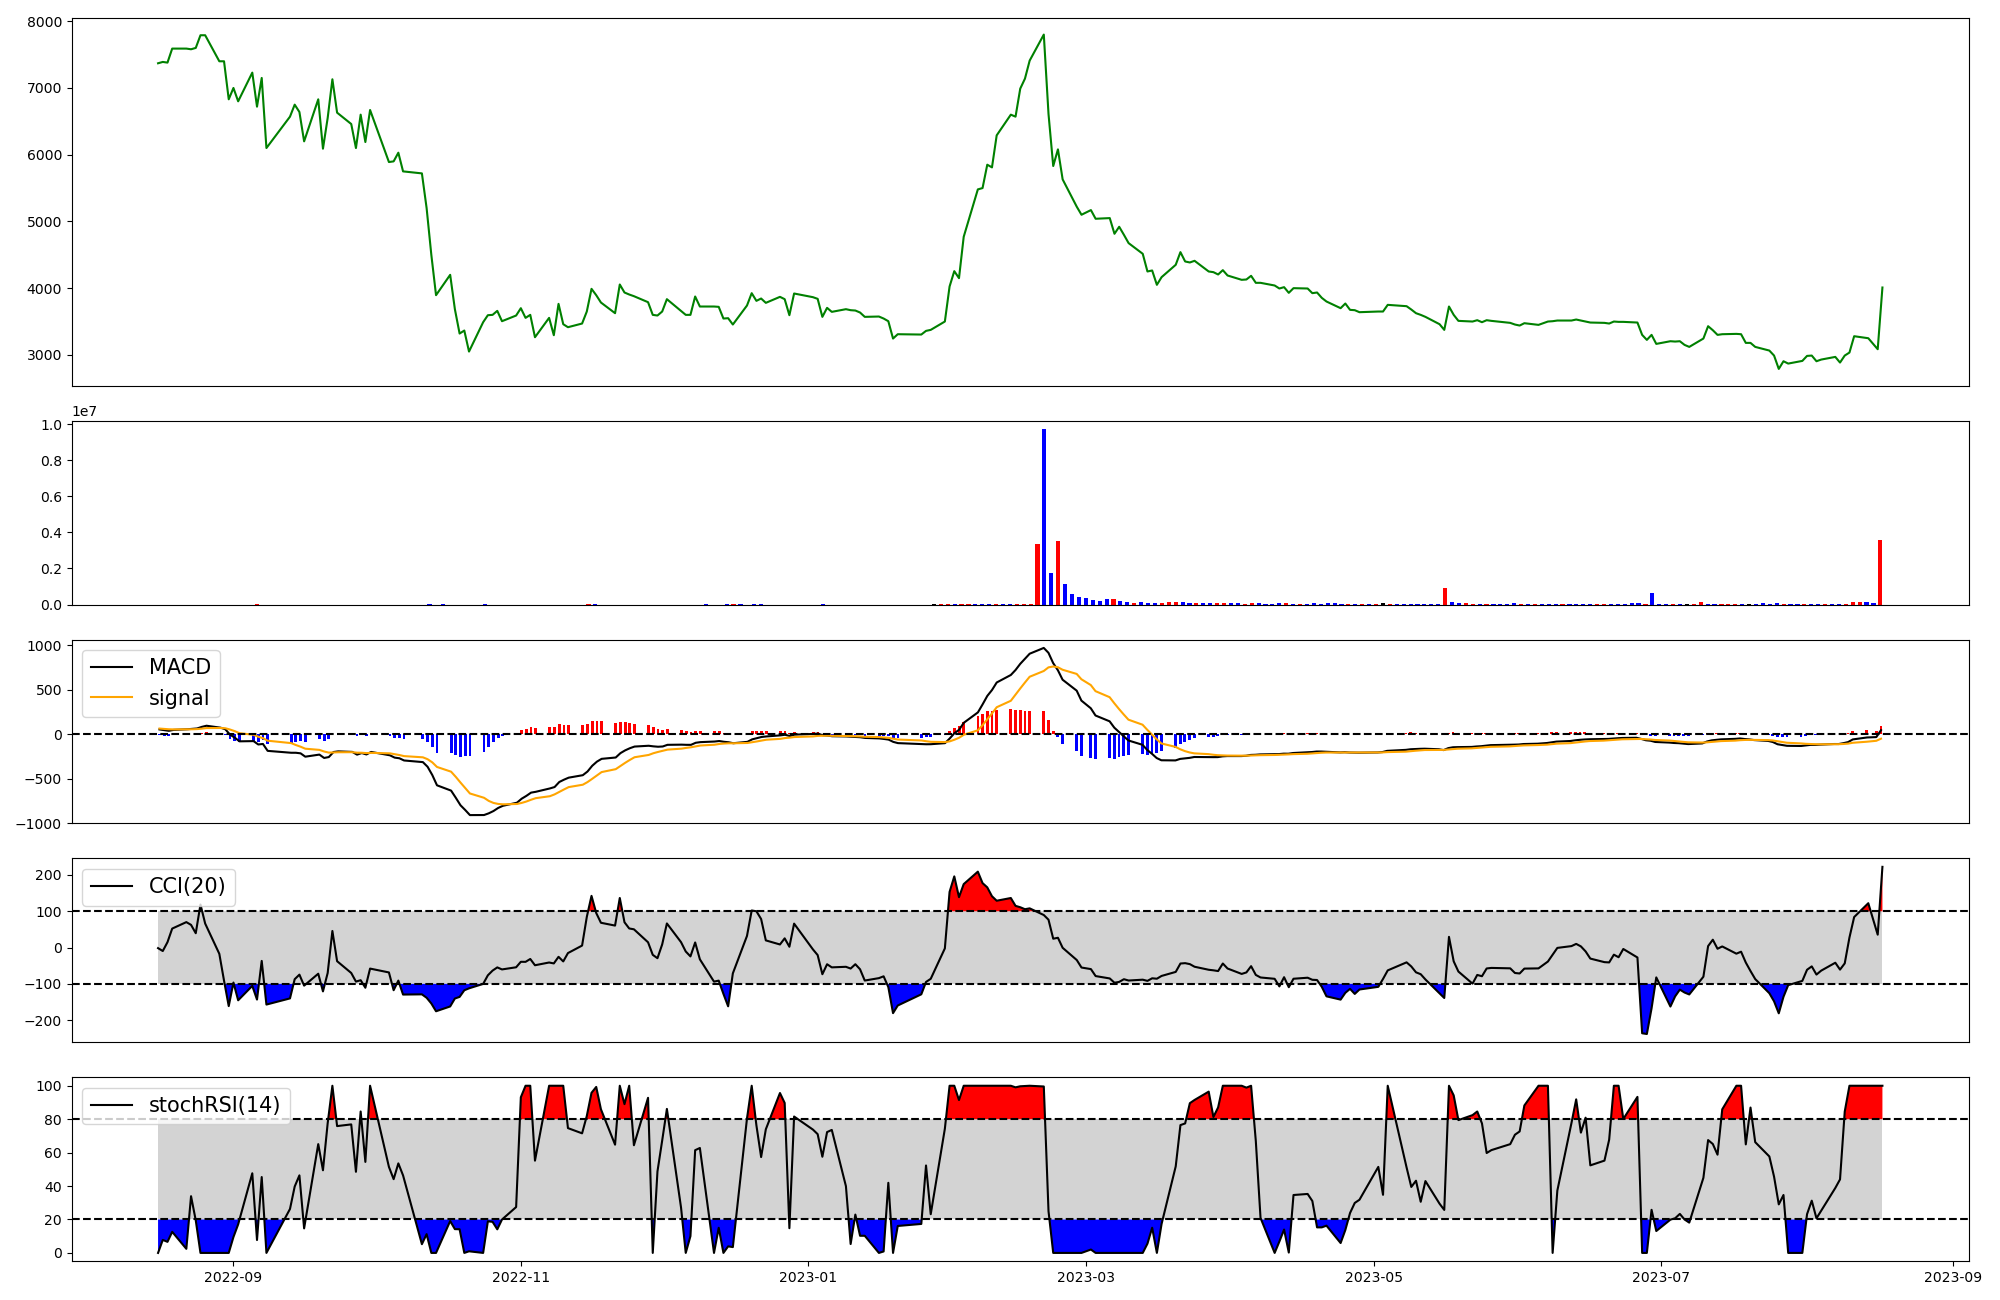
Task: Click the last red volume bar
Action: [x=1880, y=573]
